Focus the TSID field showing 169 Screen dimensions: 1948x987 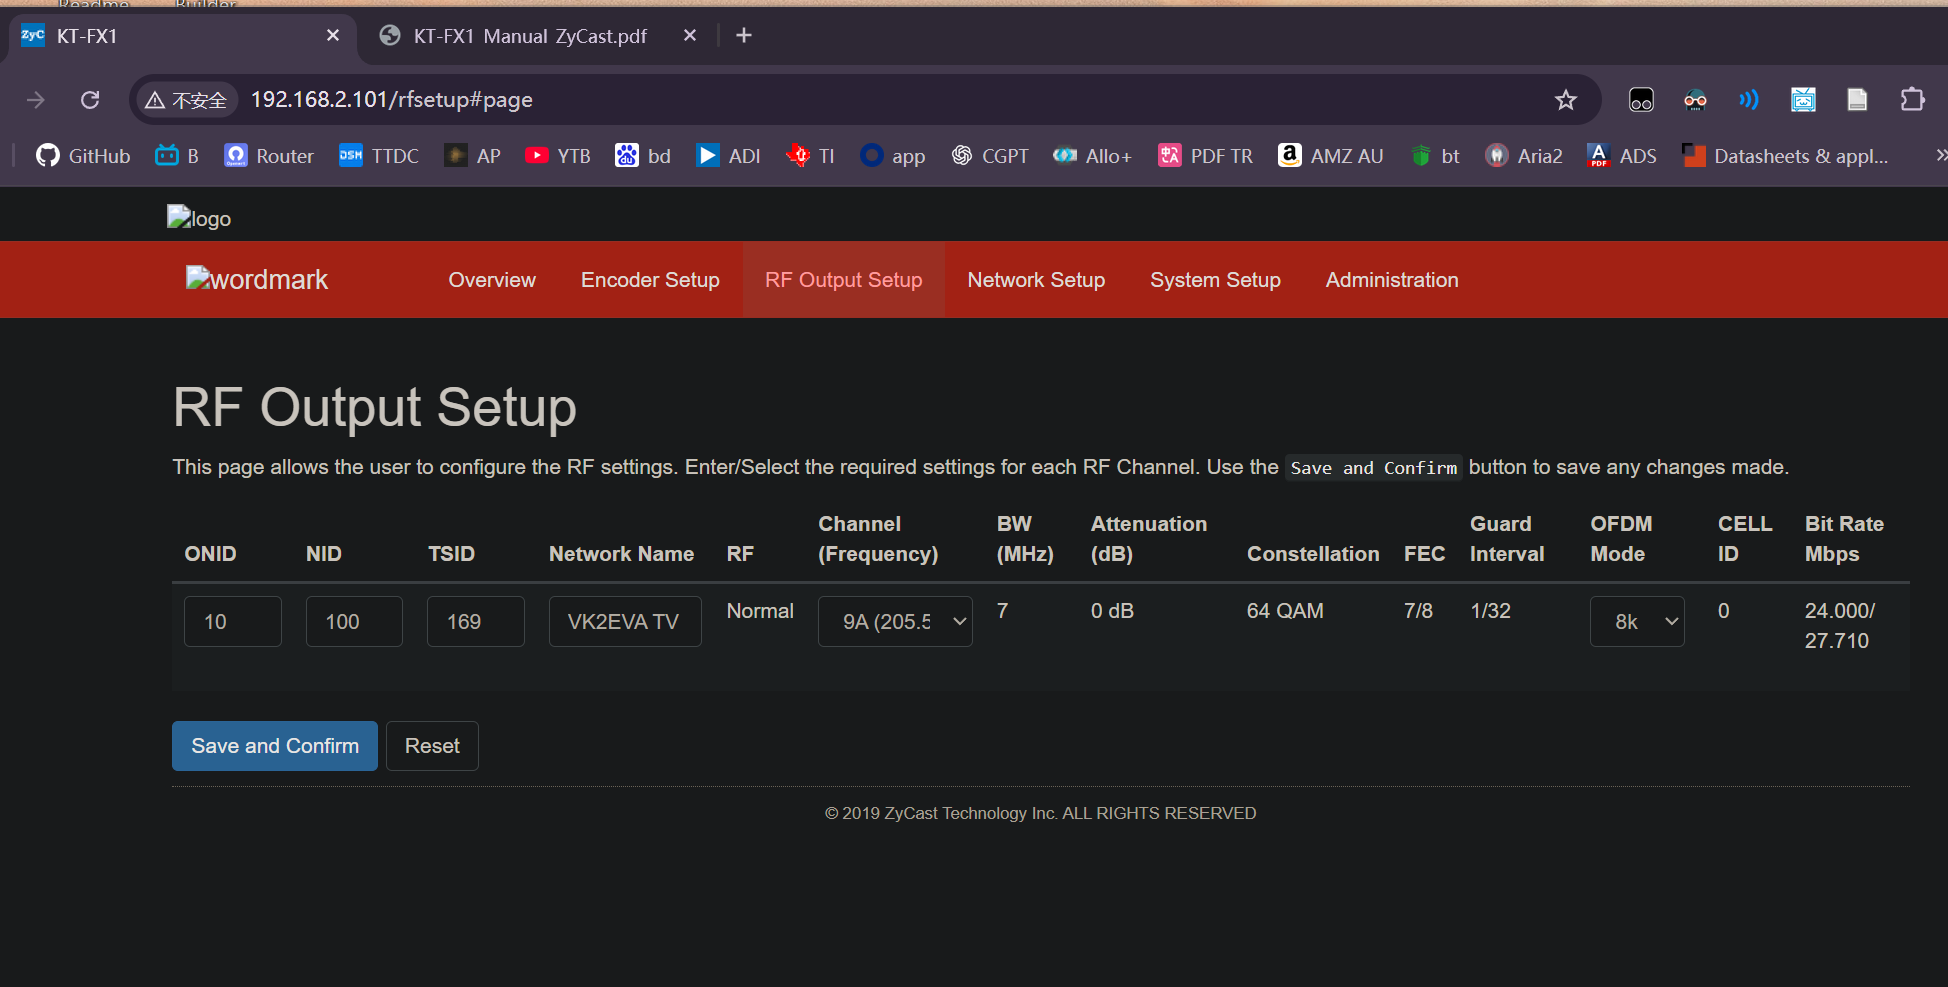(x=475, y=622)
